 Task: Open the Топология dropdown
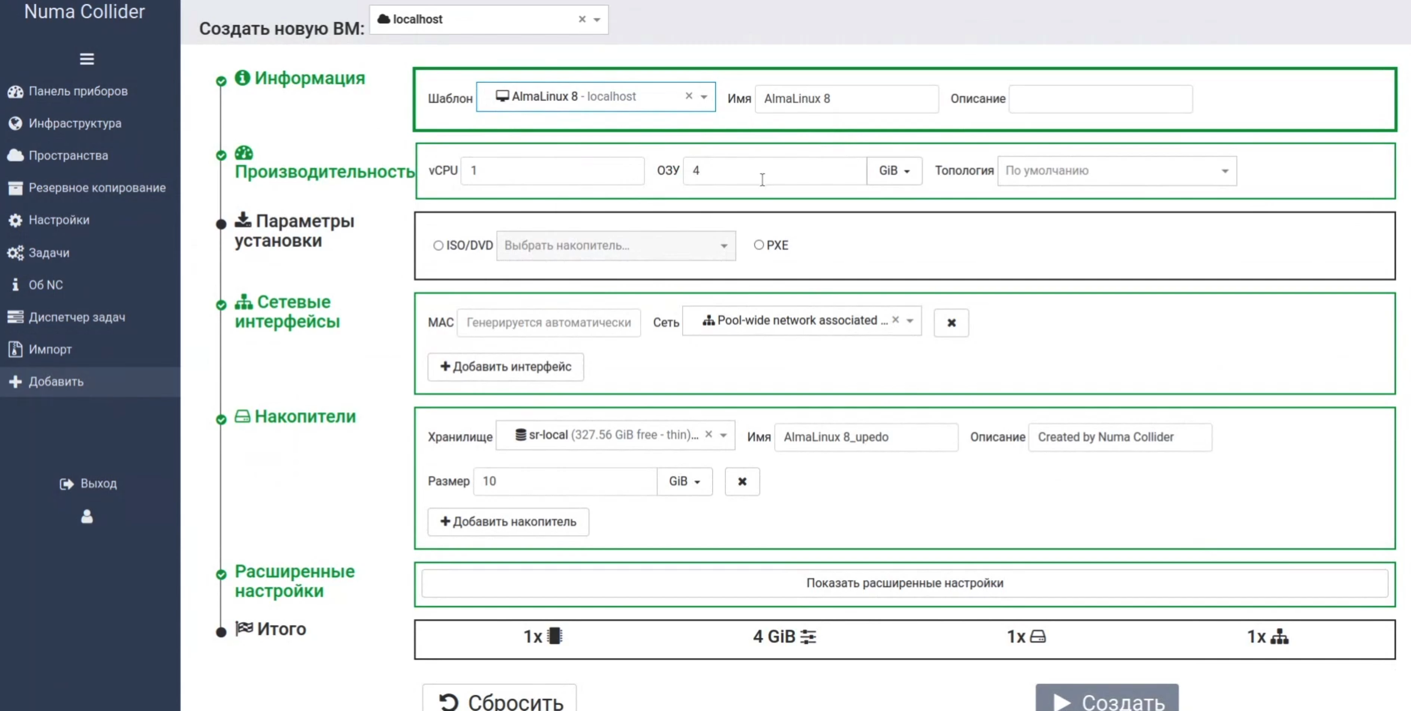point(1117,171)
